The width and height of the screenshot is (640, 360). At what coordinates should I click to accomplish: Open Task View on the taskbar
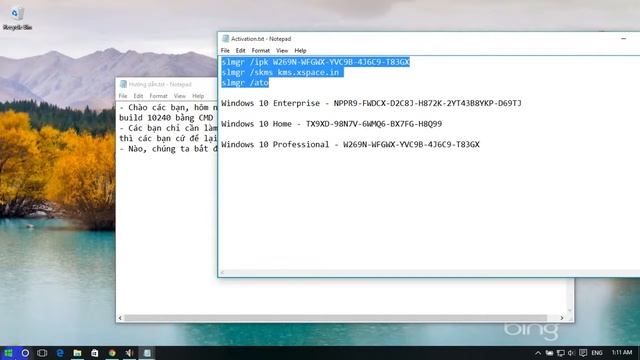(x=42, y=353)
